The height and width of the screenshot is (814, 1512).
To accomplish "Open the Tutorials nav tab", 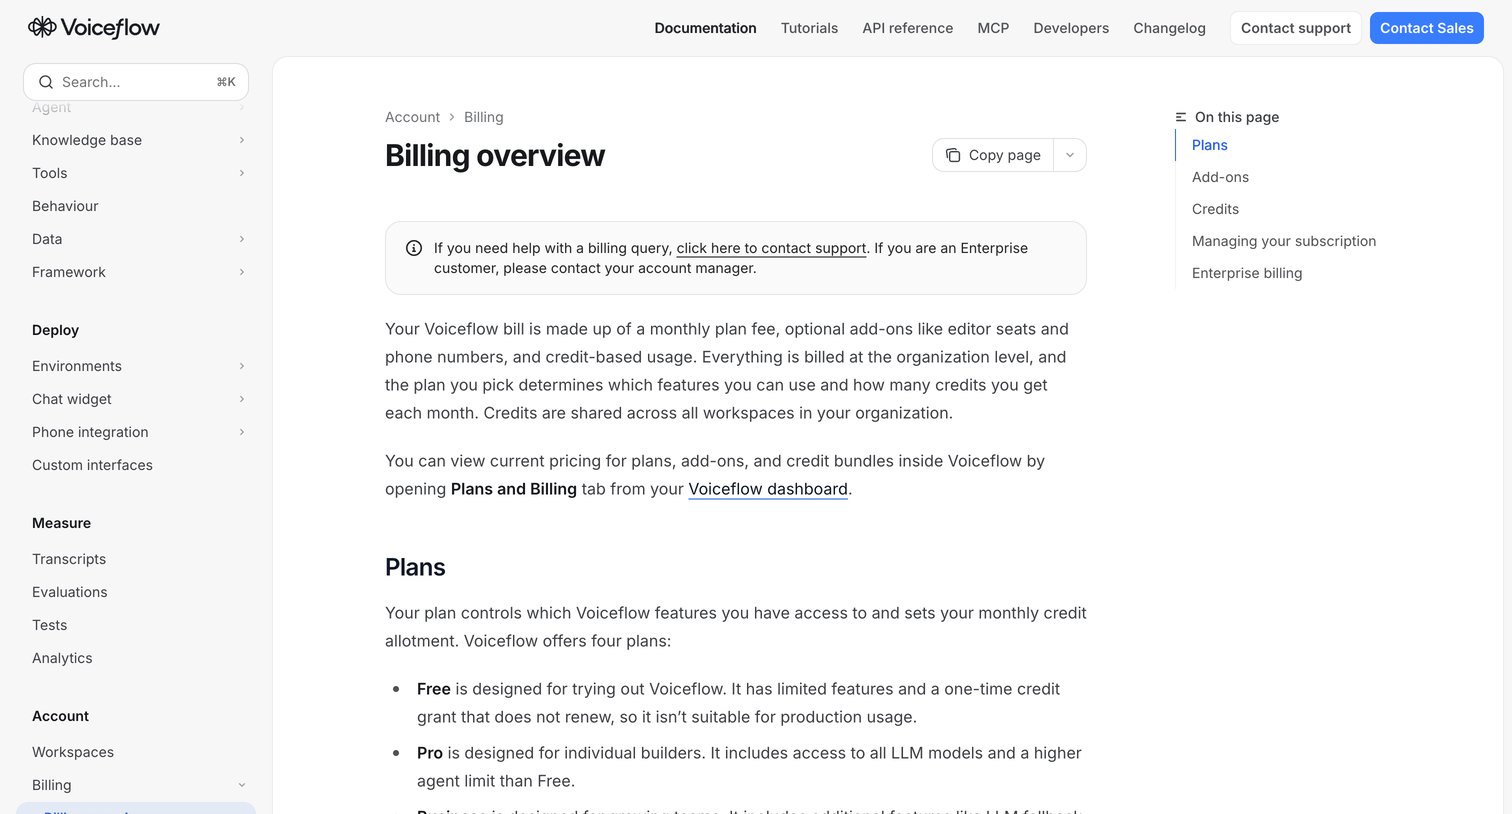I will pos(809,28).
